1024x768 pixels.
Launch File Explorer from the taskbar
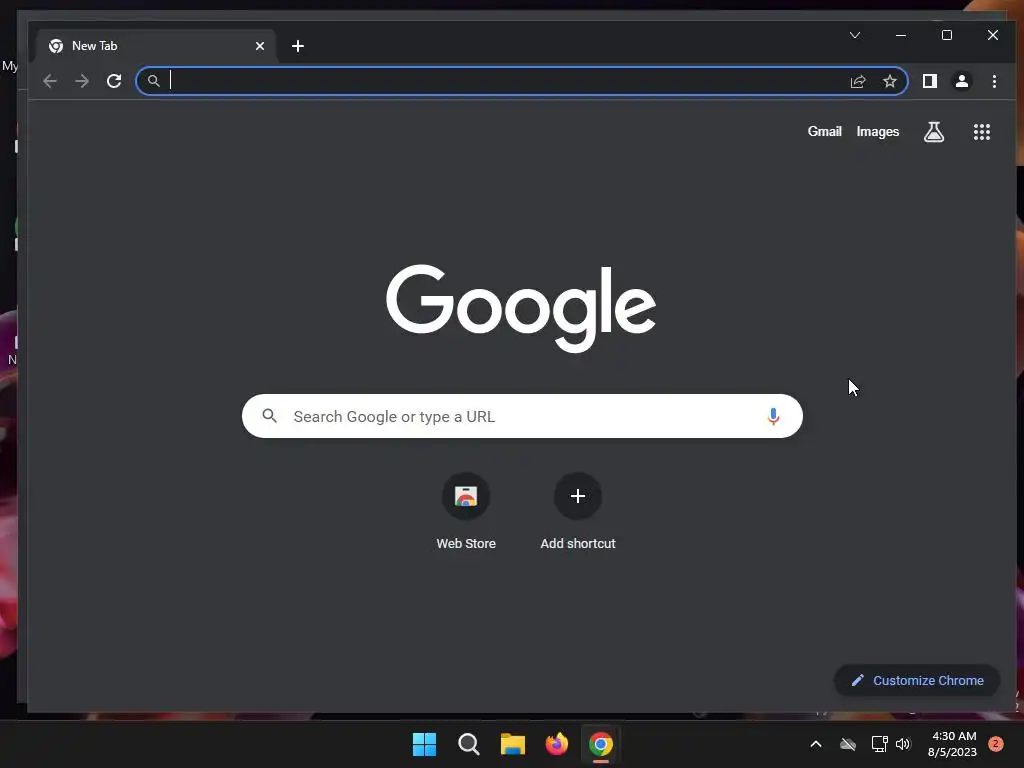[513, 744]
